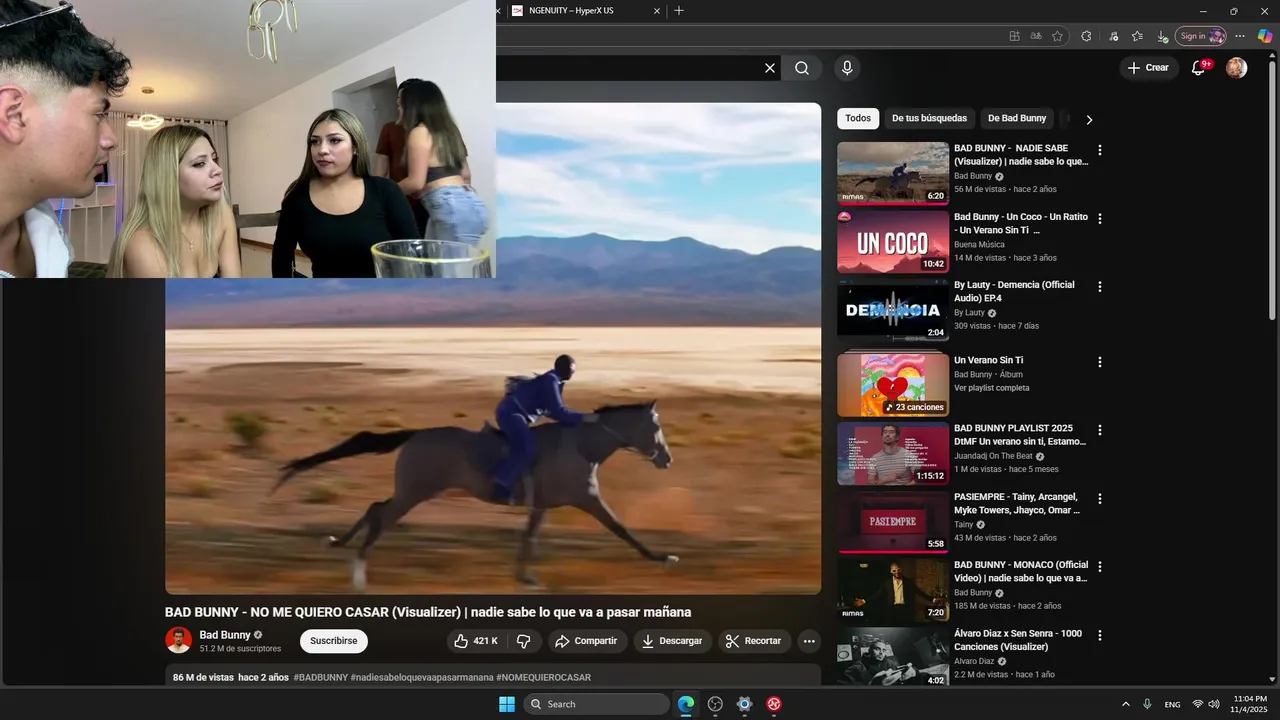Subscribe with the Suscribirse button
Screen dimensions: 1280x720
[333, 641]
